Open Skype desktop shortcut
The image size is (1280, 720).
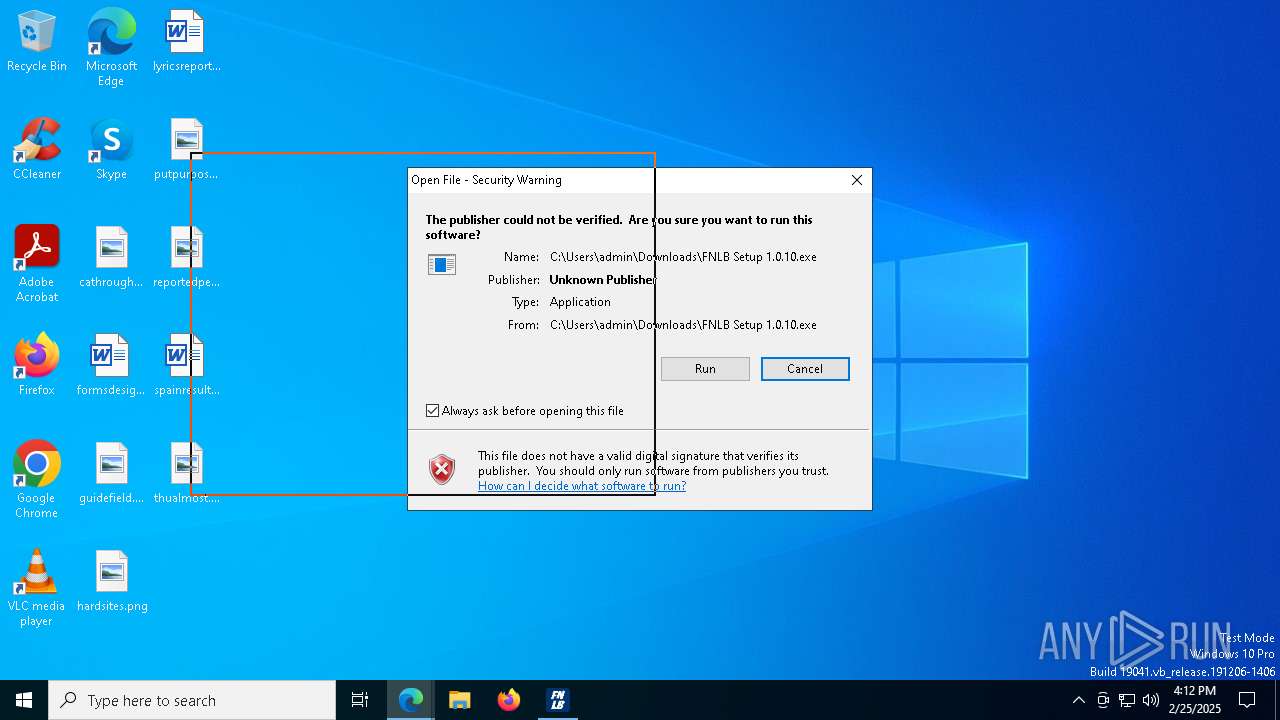click(111, 149)
